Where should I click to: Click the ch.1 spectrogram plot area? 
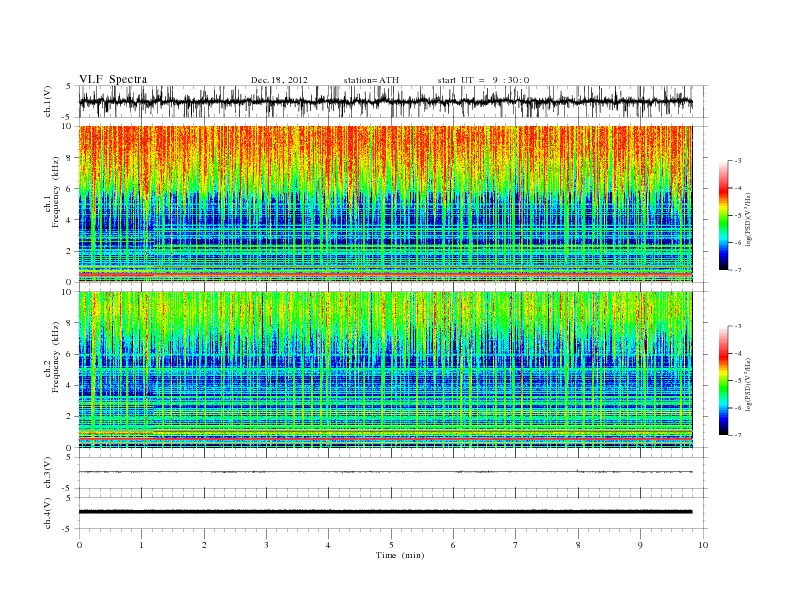(385, 204)
